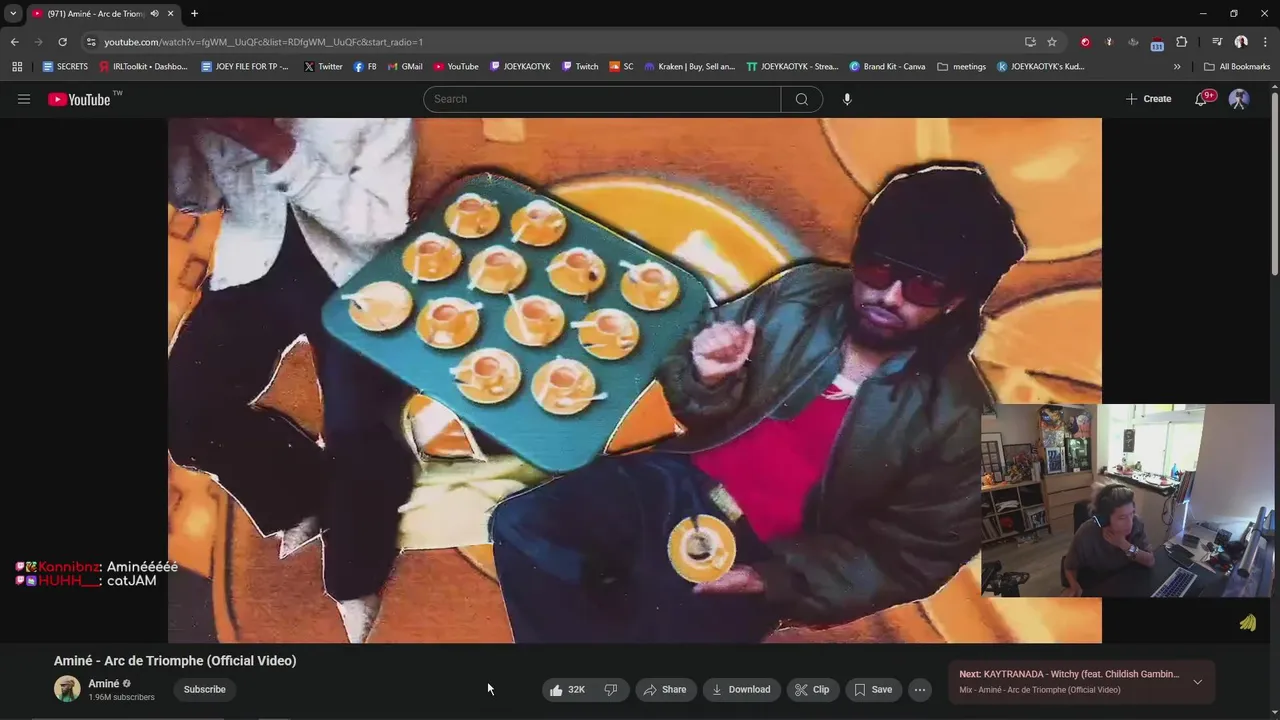Show hidden bookmarks with the chevron
The height and width of the screenshot is (720, 1280).
[x=1177, y=67]
